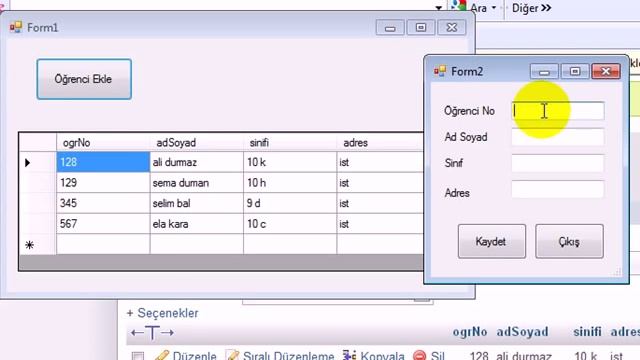640x360 pixels.
Task: Click the ogrNo column header in grid
Action: pyautogui.click(x=103, y=142)
